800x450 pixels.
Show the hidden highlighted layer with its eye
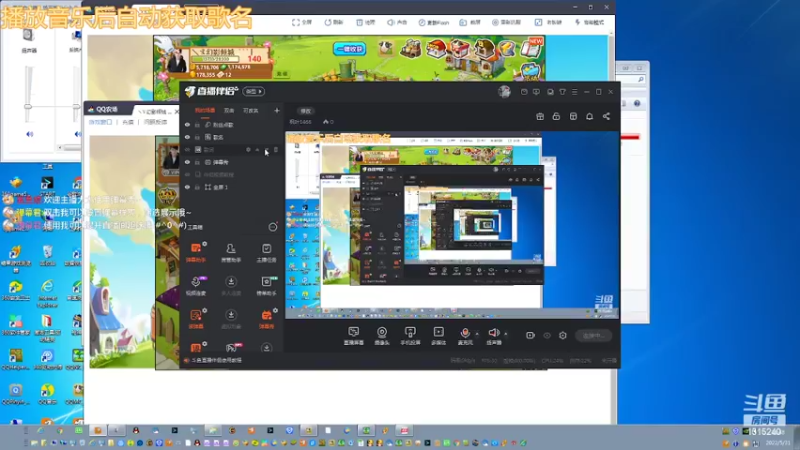(187, 149)
